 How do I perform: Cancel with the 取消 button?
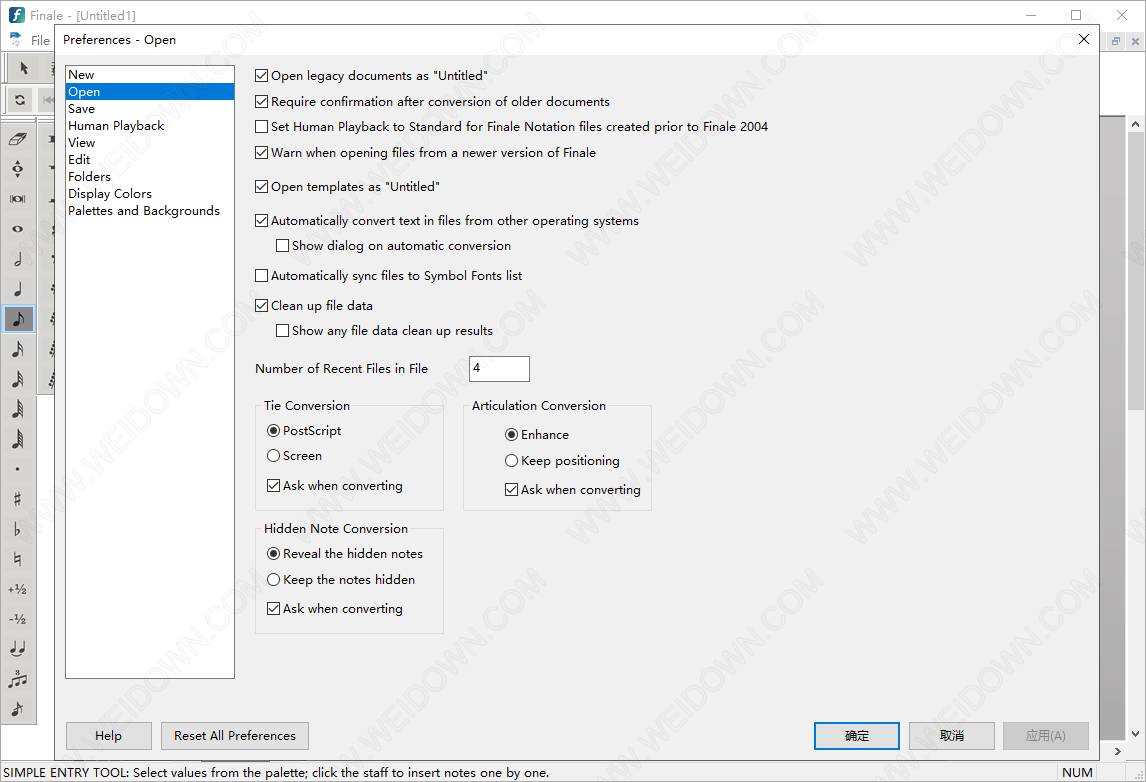coord(952,736)
